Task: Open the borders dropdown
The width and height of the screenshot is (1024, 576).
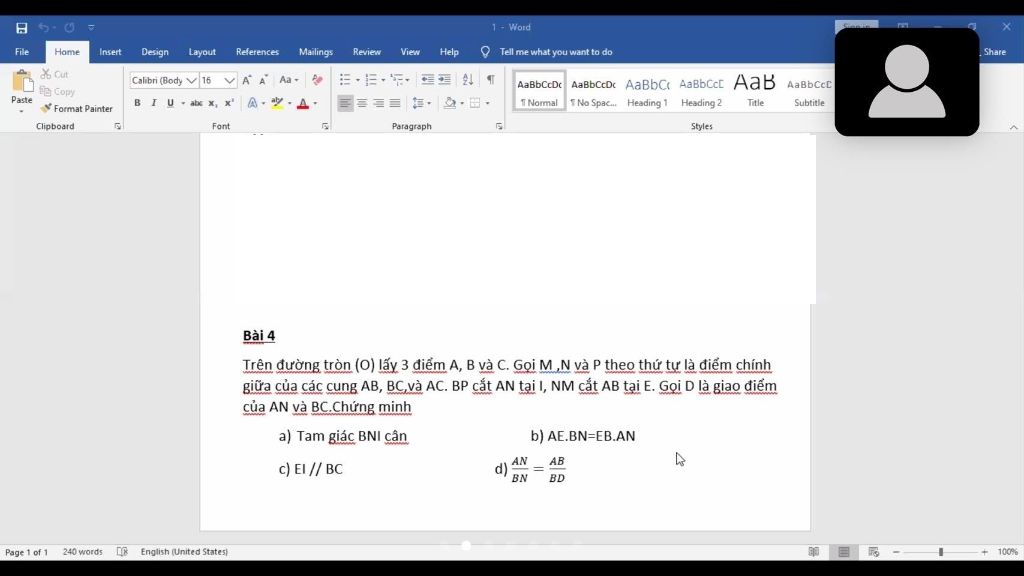Action: [x=487, y=103]
